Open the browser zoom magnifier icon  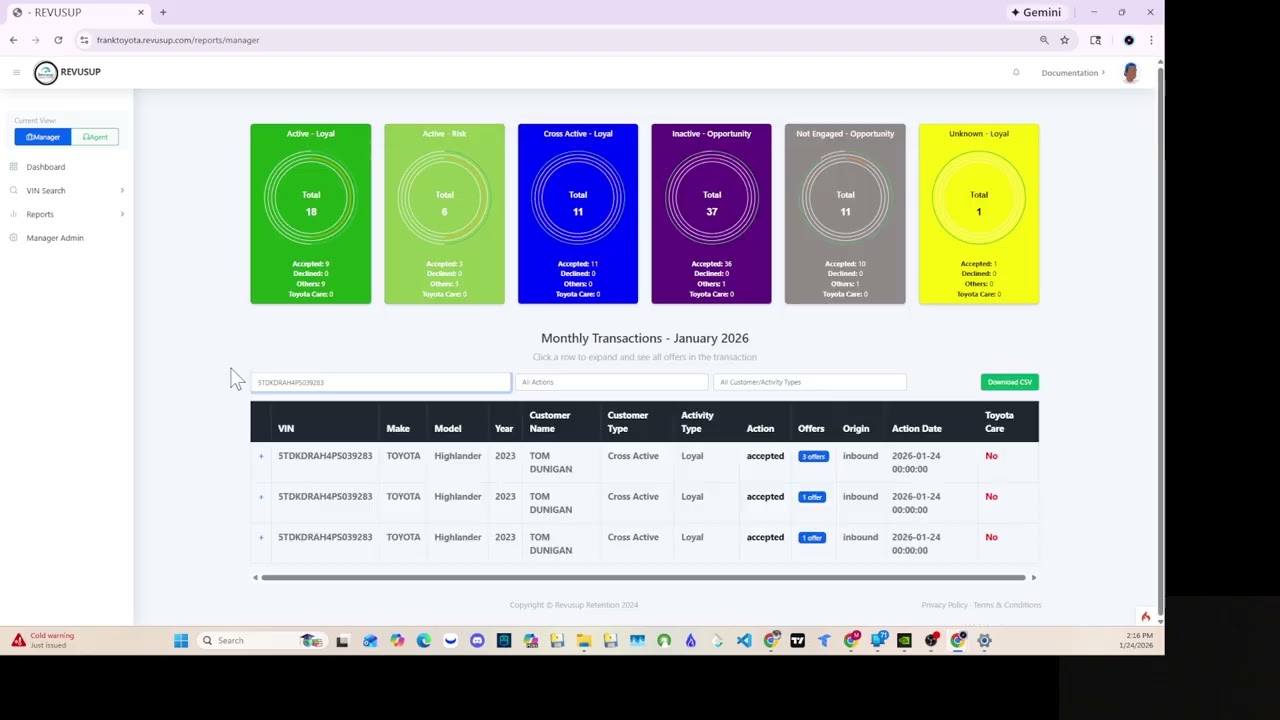click(1044, 40)
